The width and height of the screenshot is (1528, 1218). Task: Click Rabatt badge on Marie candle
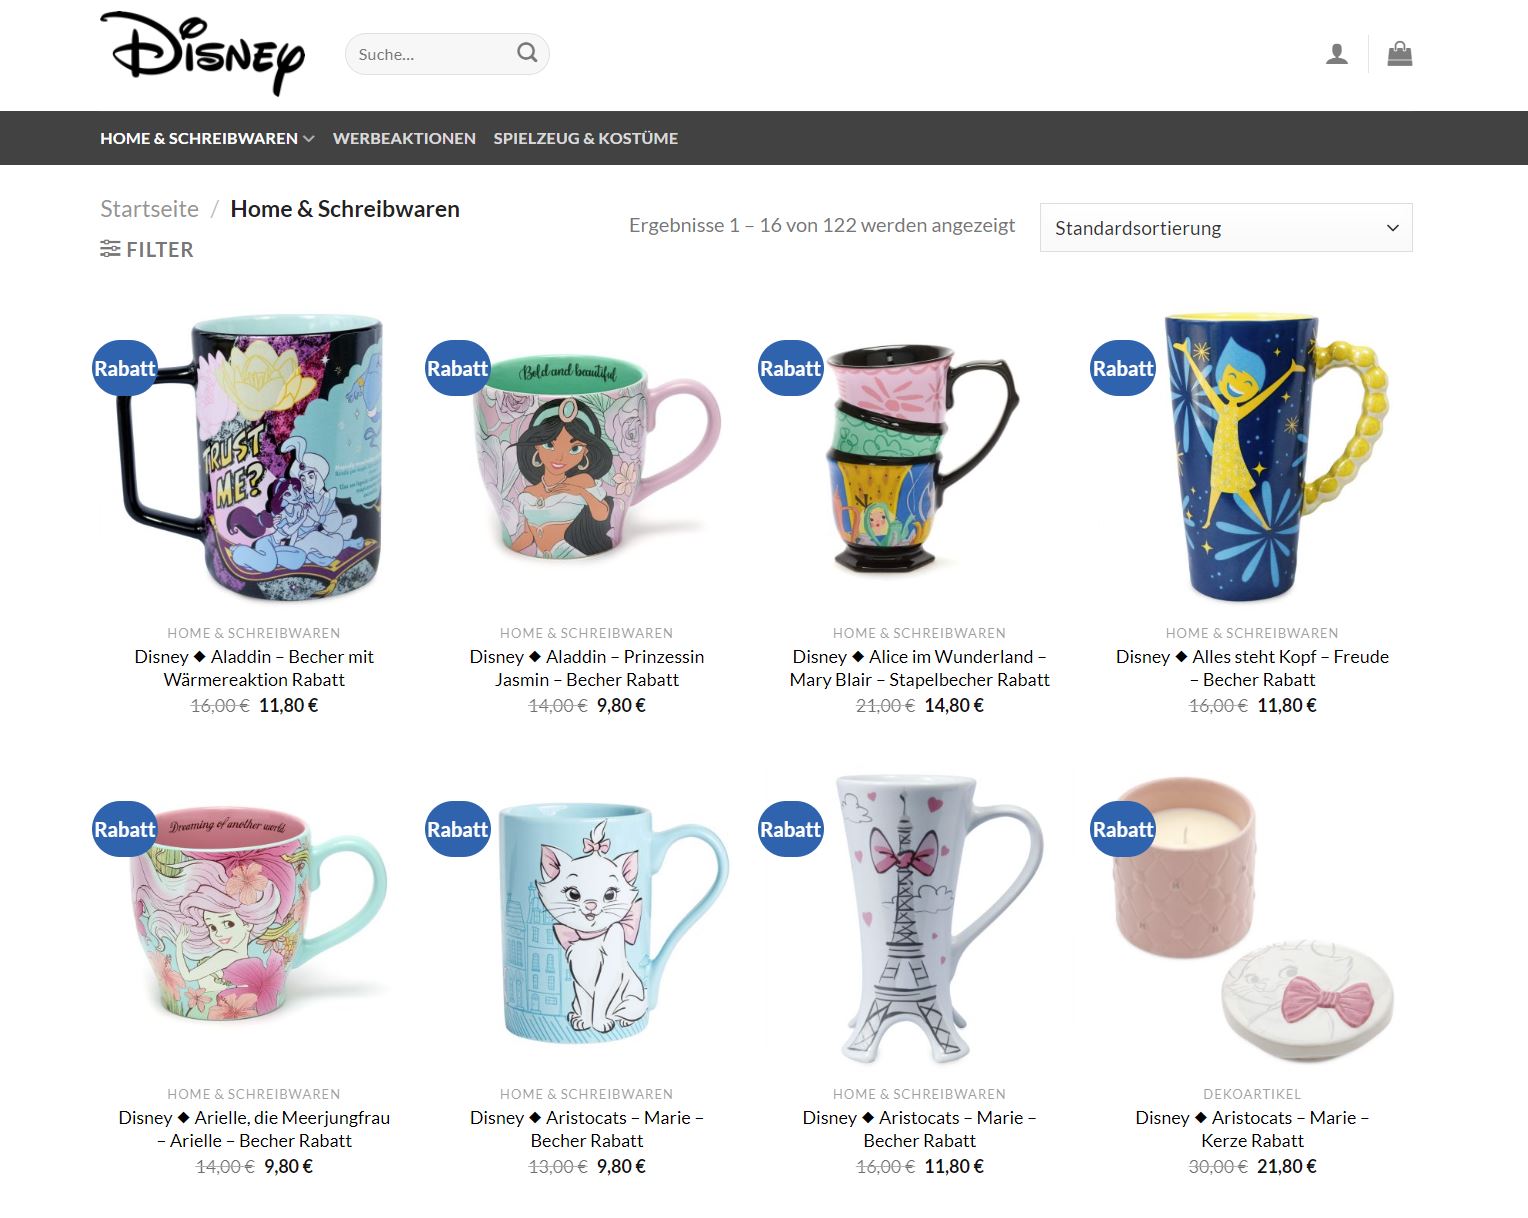coord(1123,829)
